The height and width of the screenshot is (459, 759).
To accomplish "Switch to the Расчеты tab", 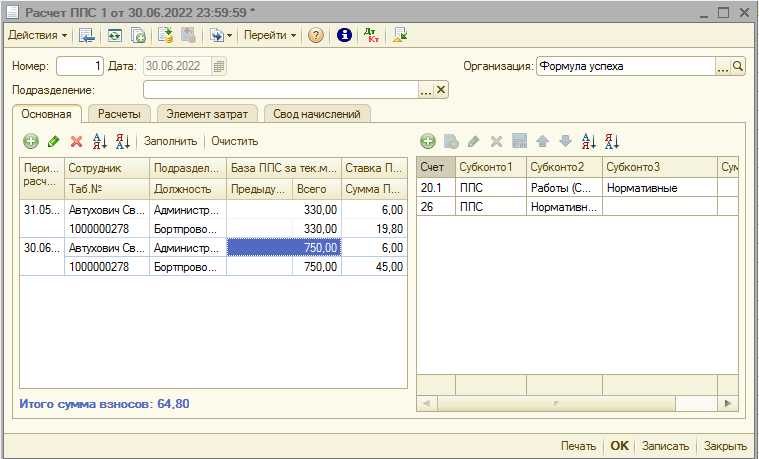I will [x=119, y=114].
